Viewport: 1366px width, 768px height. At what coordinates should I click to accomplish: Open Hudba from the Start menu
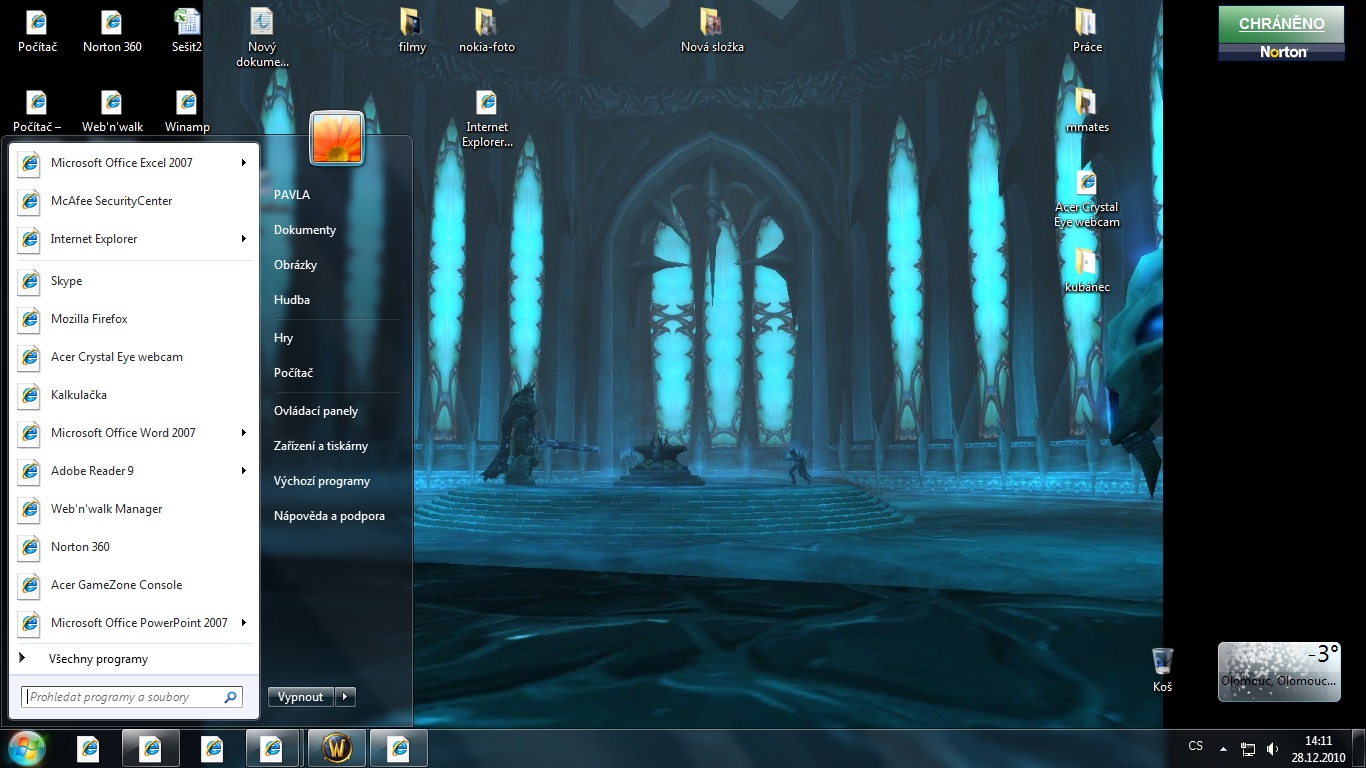[x=292, y=300]
